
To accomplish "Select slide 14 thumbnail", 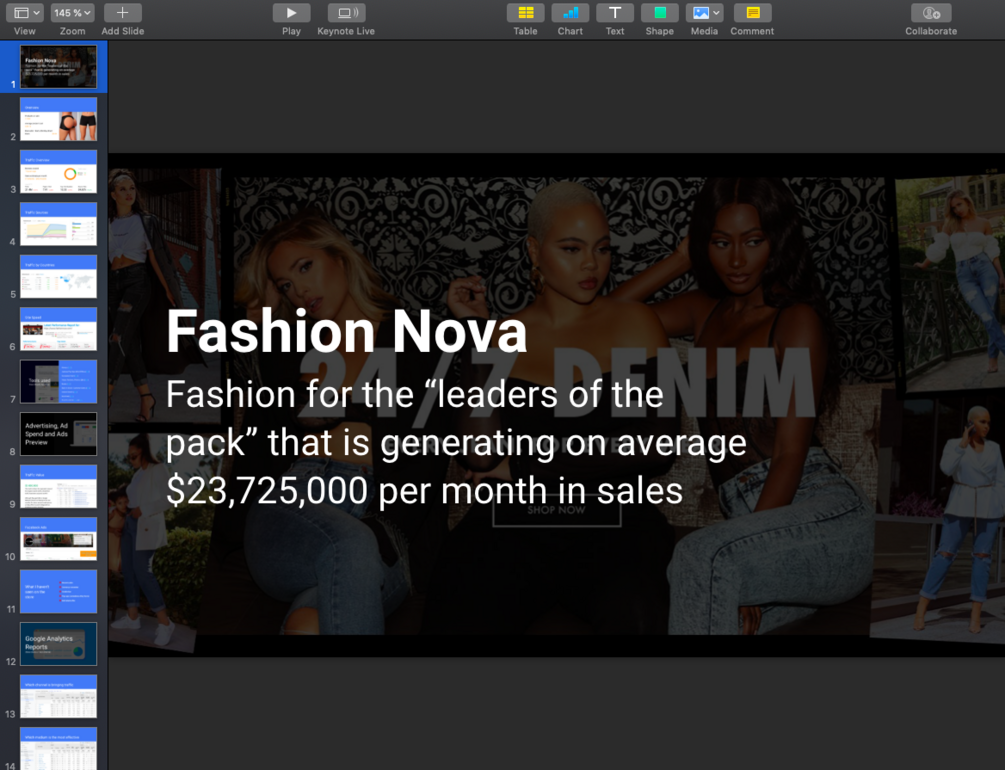I will pos(58,748).
